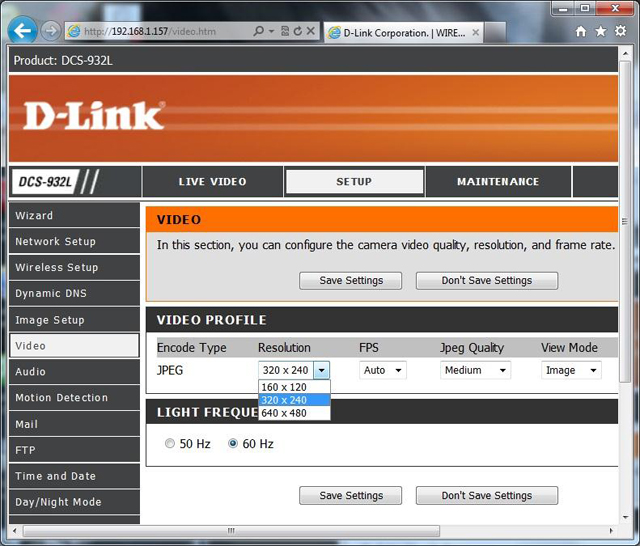Viewport: 640px width, 546px height.
Task: Open the browser Tools gear icon
Action: pos(620,31)
